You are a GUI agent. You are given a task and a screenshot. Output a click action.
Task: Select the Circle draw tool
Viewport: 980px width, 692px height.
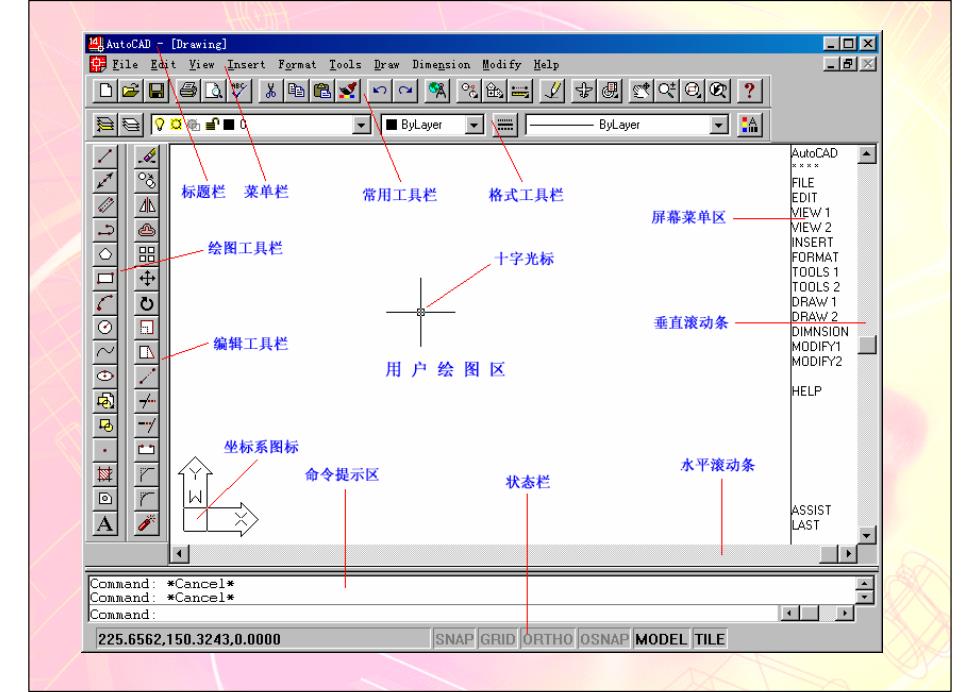pyautogui.click(x=105, y=327)
